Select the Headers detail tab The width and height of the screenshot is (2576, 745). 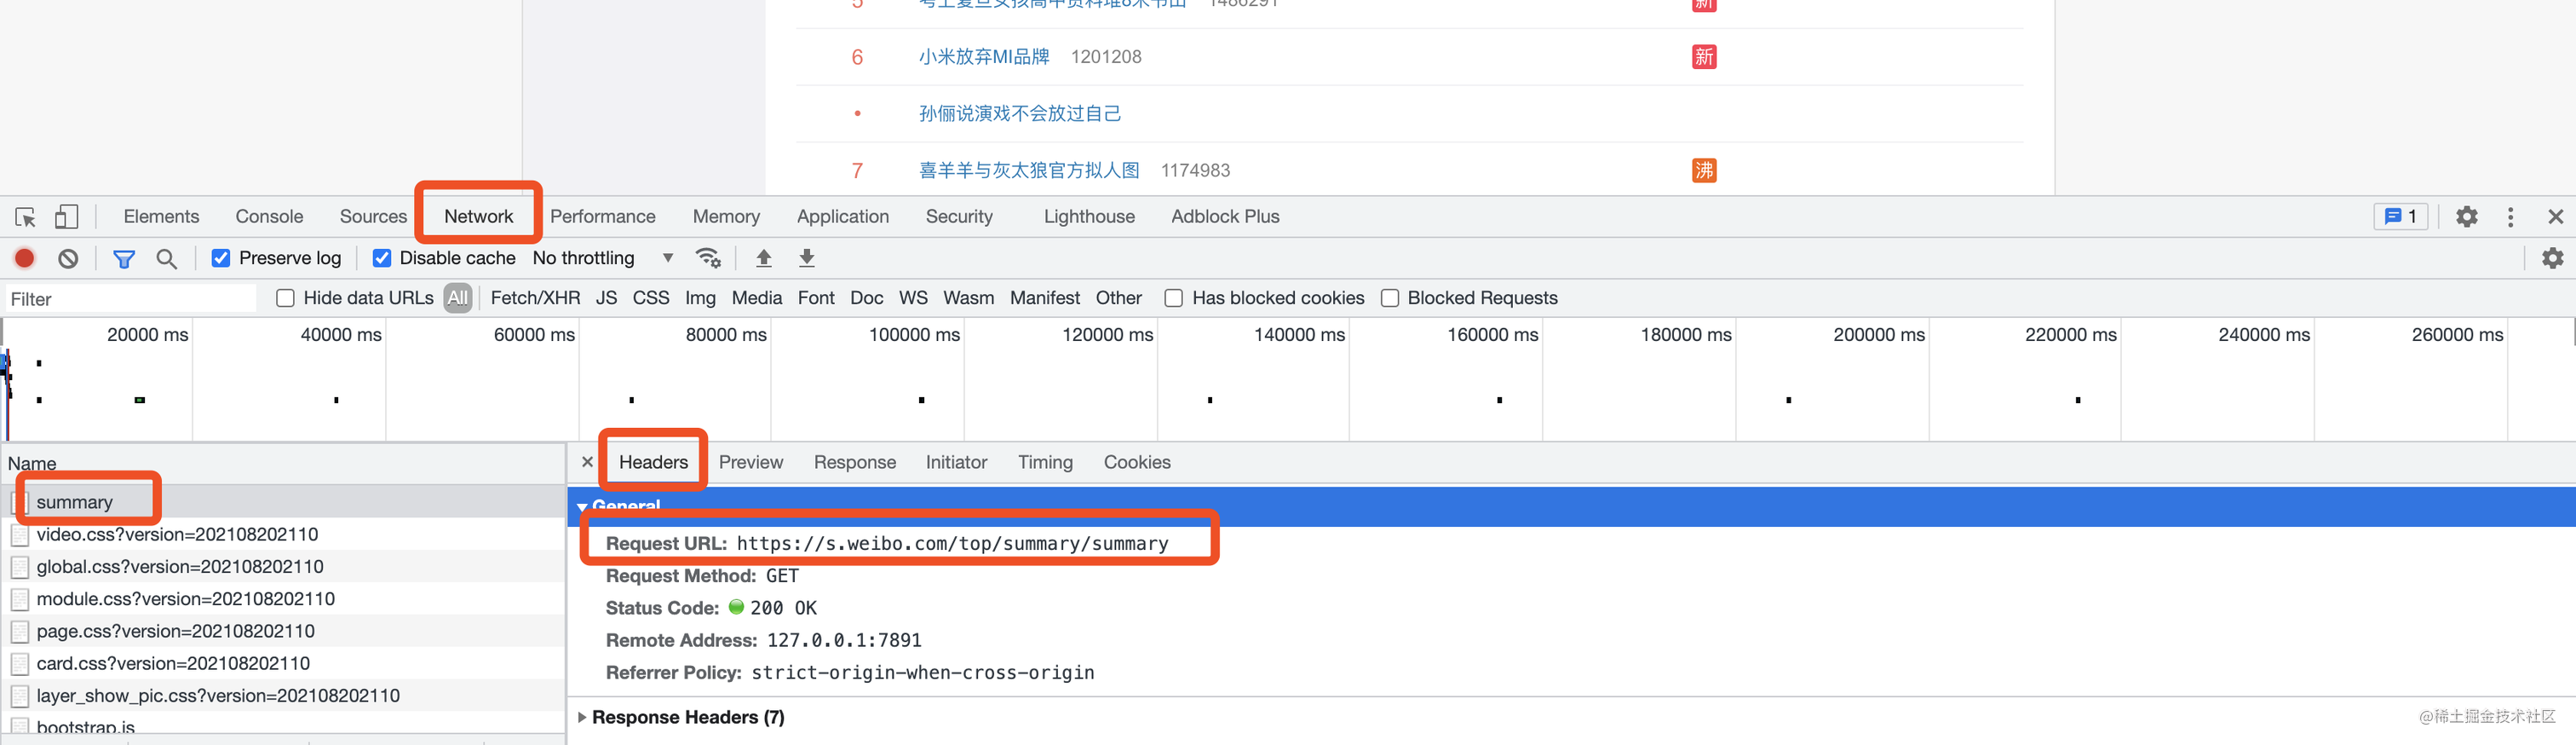pos(653,463)
